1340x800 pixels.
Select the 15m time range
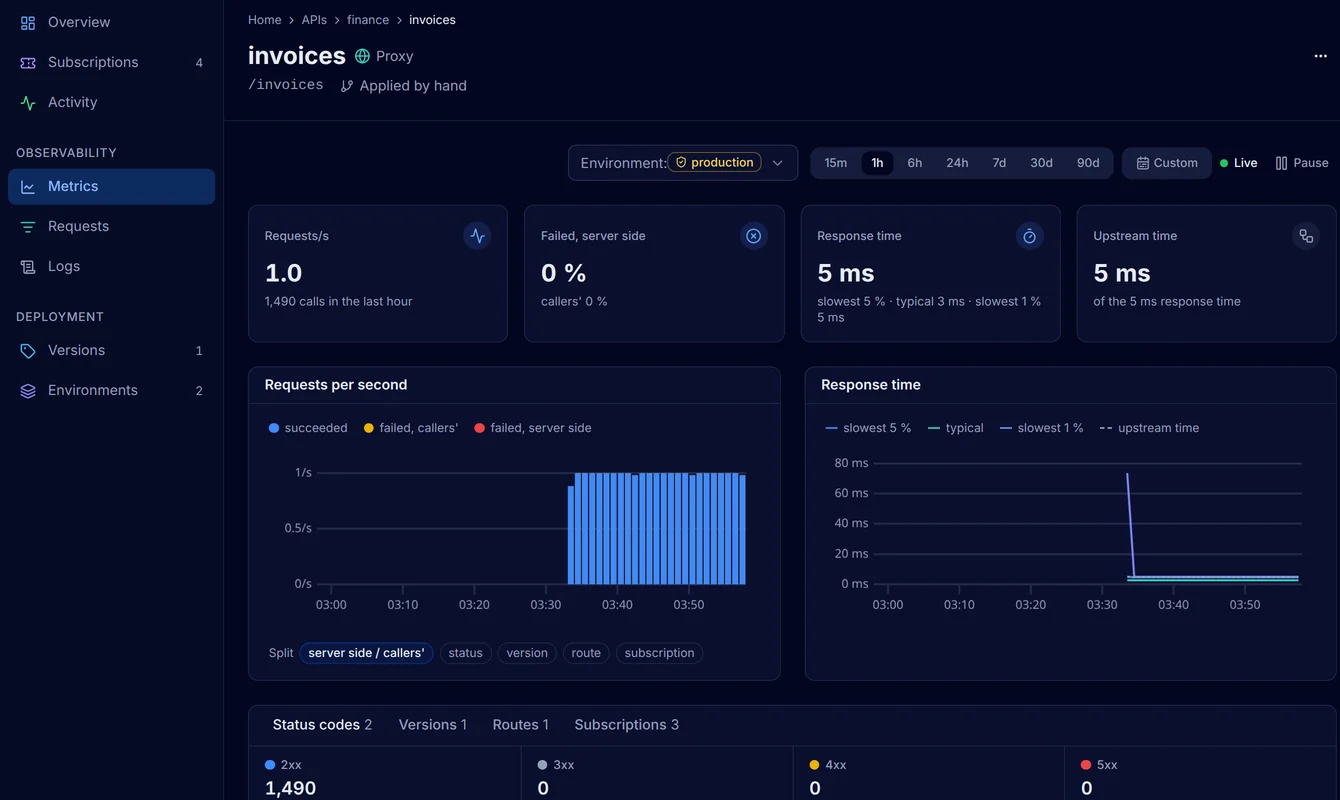(x=836, y=163)
